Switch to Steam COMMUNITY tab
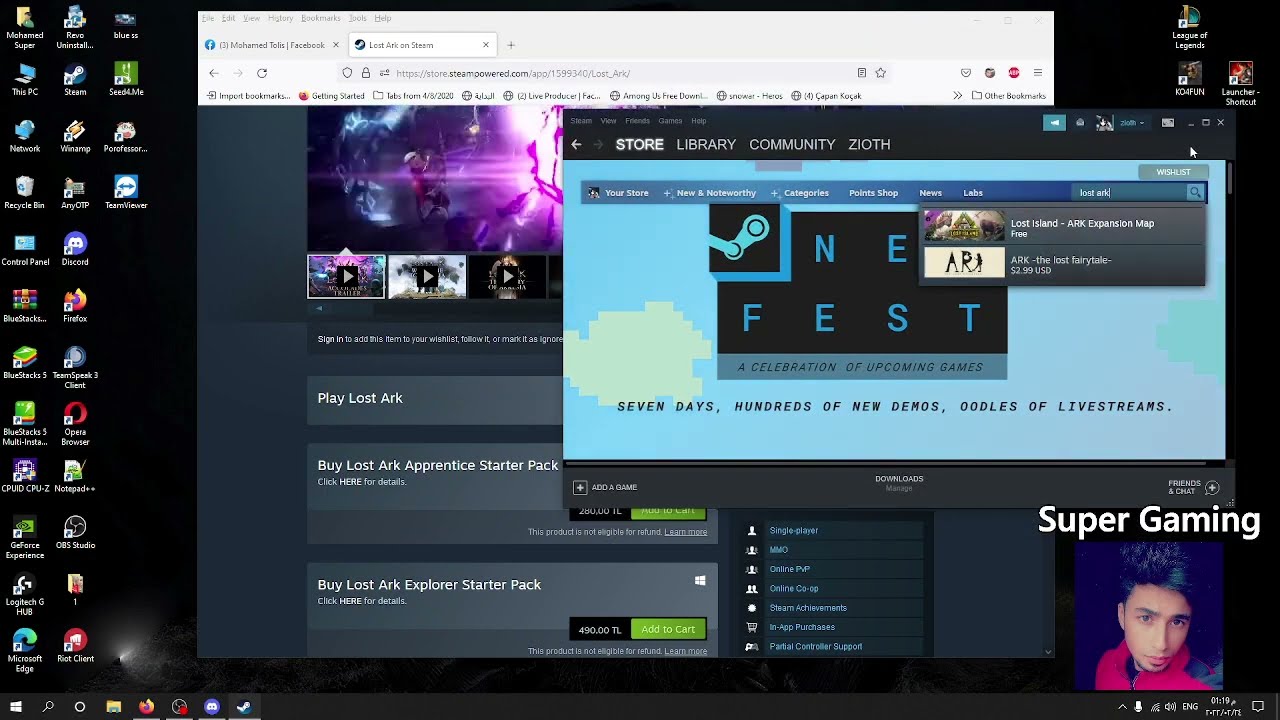Screen dimensions: 1280x720 coord(792,145)
